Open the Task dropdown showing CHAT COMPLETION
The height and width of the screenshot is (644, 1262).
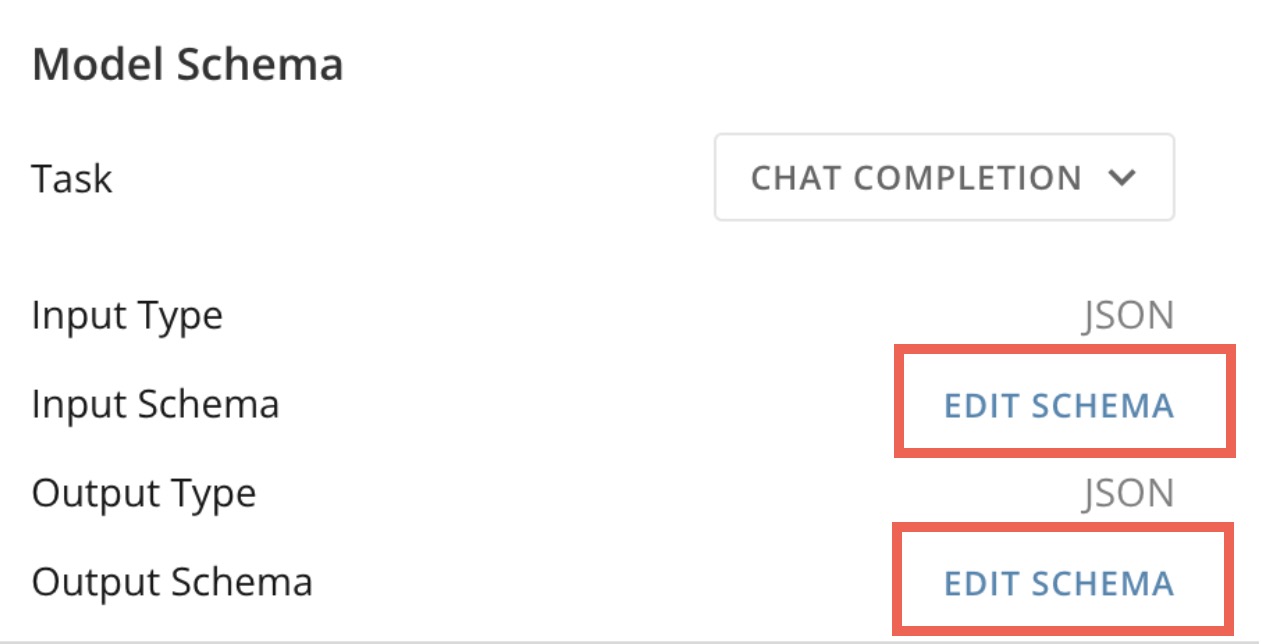click(x=944, y=178)
